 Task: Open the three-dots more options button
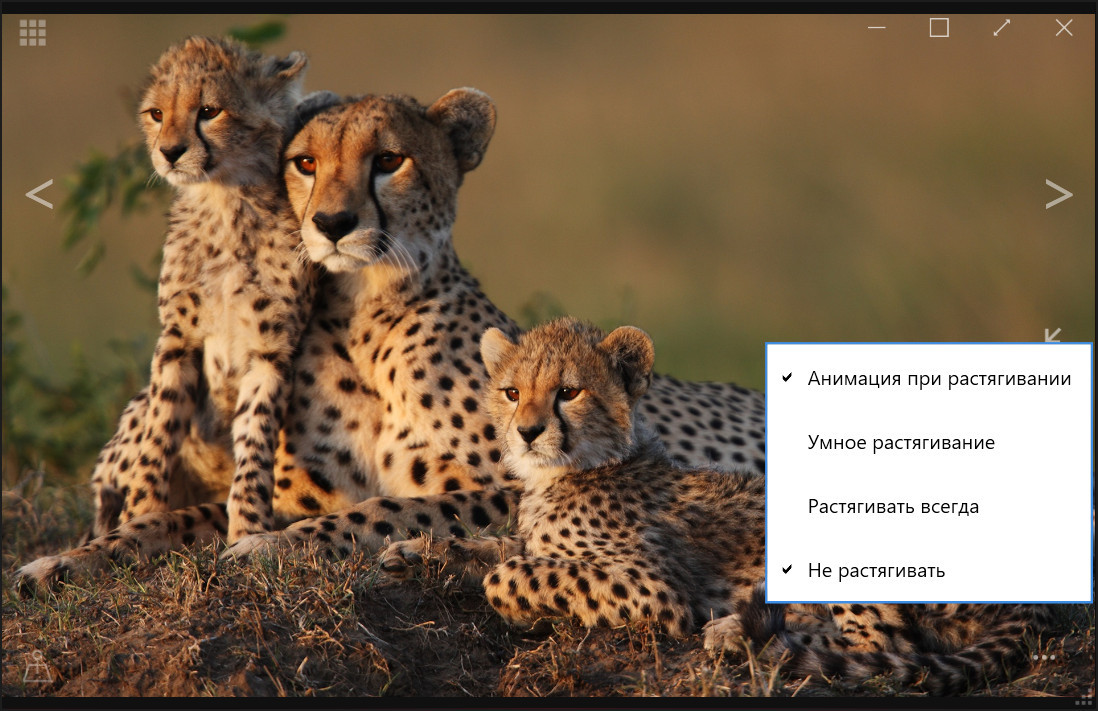[x=1043, y=658]
